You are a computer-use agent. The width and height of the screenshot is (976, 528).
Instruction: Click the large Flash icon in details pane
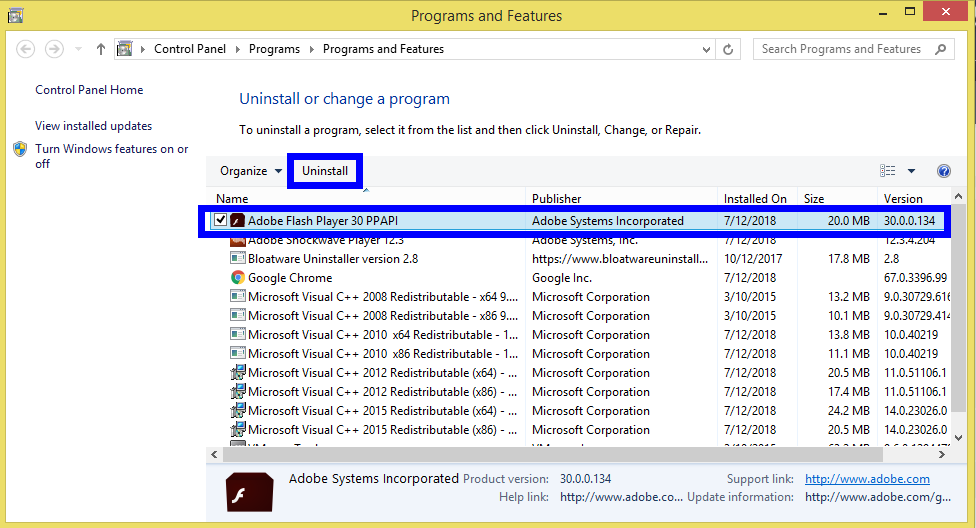point(250,492)
